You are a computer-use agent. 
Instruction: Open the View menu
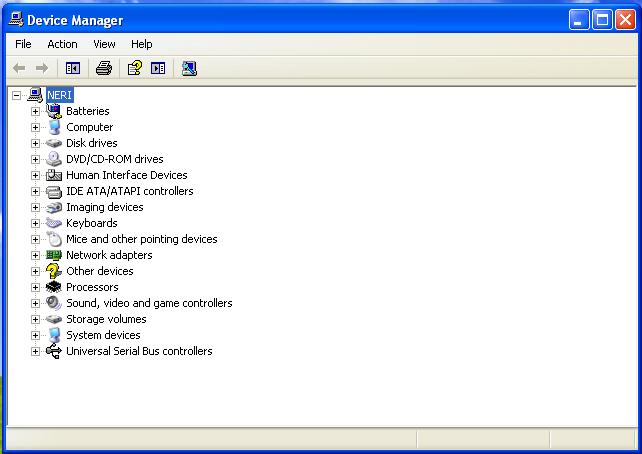[104, 44]
